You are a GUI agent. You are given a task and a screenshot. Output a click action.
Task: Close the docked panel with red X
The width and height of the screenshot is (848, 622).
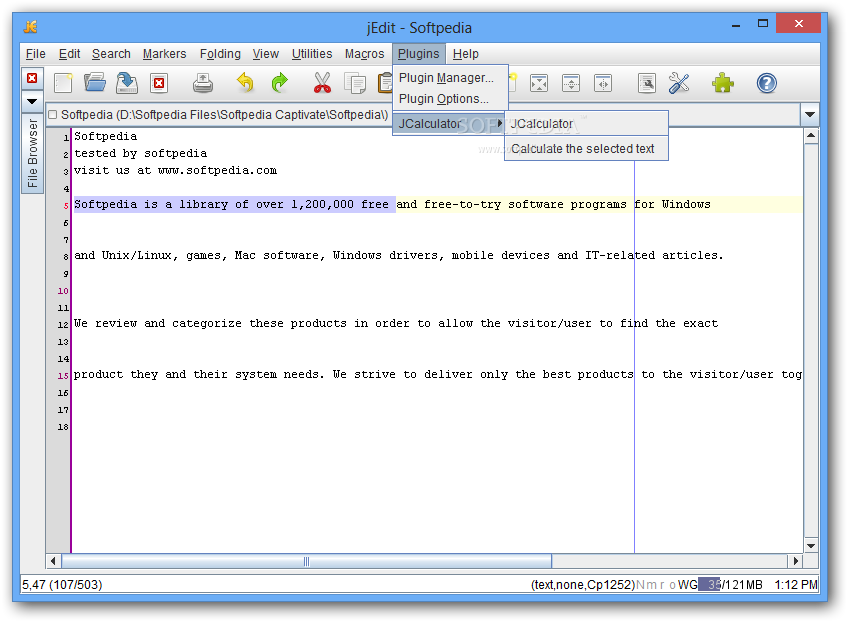[32, 78]
